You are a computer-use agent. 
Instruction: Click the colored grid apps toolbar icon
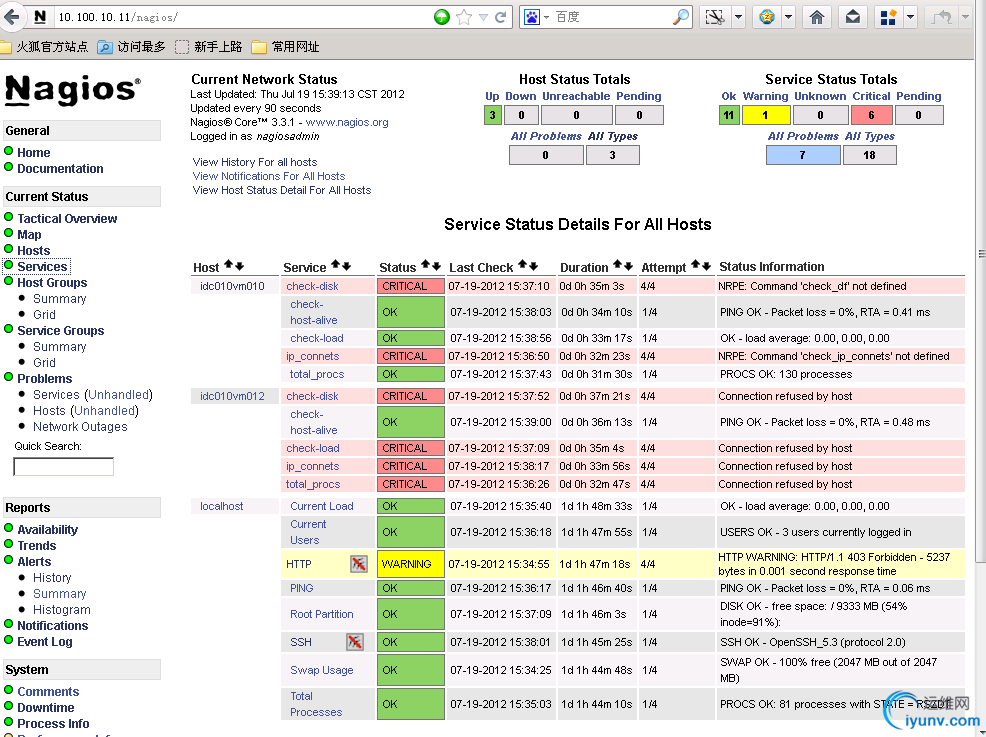(x=888, y=17)
